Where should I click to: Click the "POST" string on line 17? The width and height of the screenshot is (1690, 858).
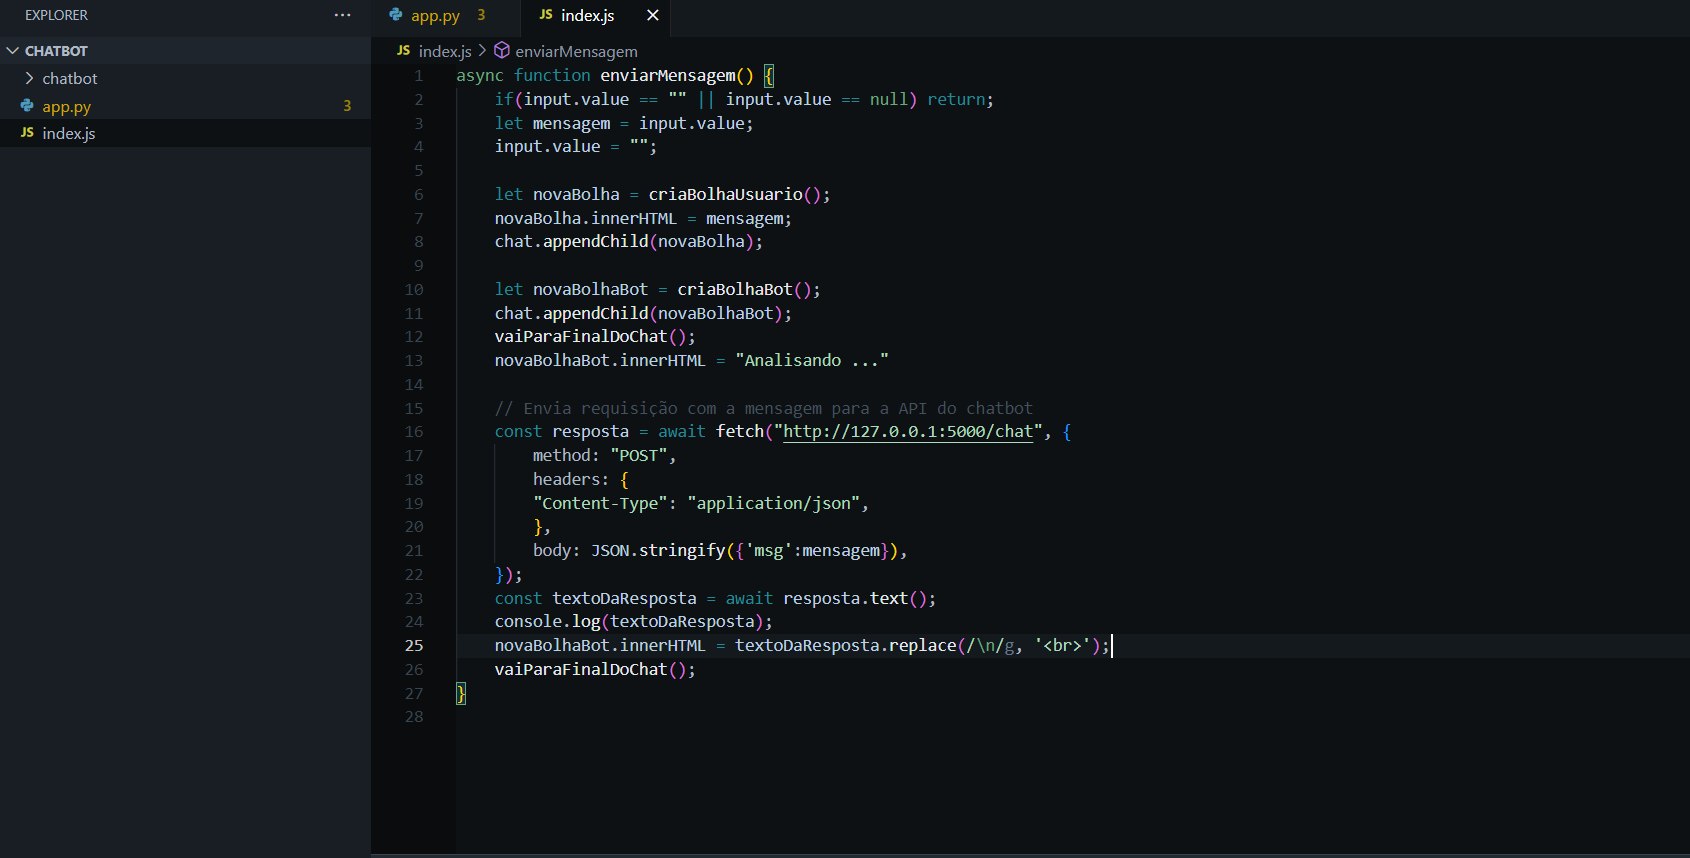coord(639,455)
